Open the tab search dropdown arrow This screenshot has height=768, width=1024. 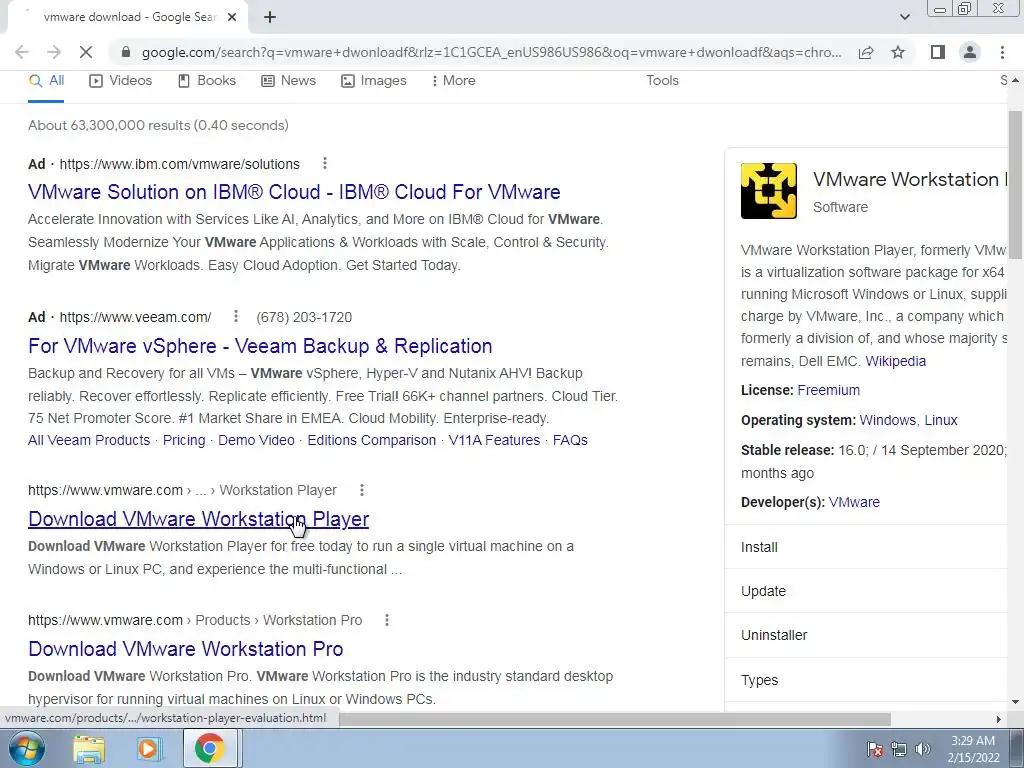tap(904, 17)
